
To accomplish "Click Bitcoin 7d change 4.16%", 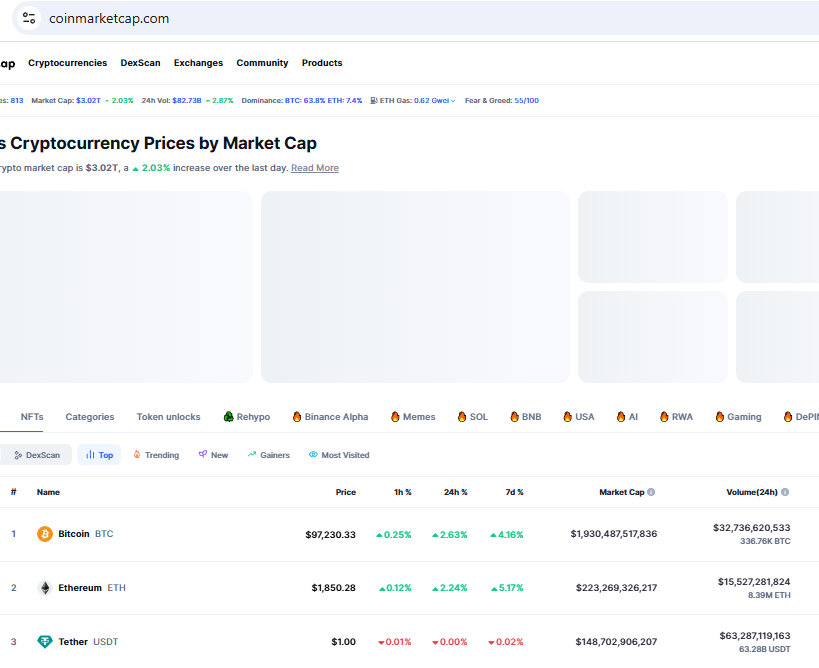I will coord(507,534).
